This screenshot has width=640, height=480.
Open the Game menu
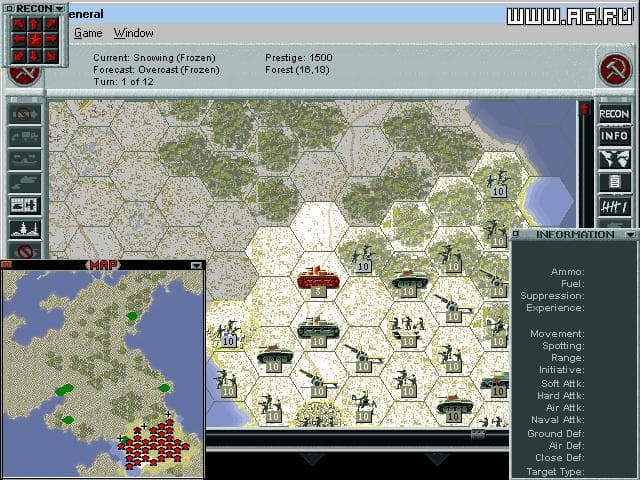point(88,33)
